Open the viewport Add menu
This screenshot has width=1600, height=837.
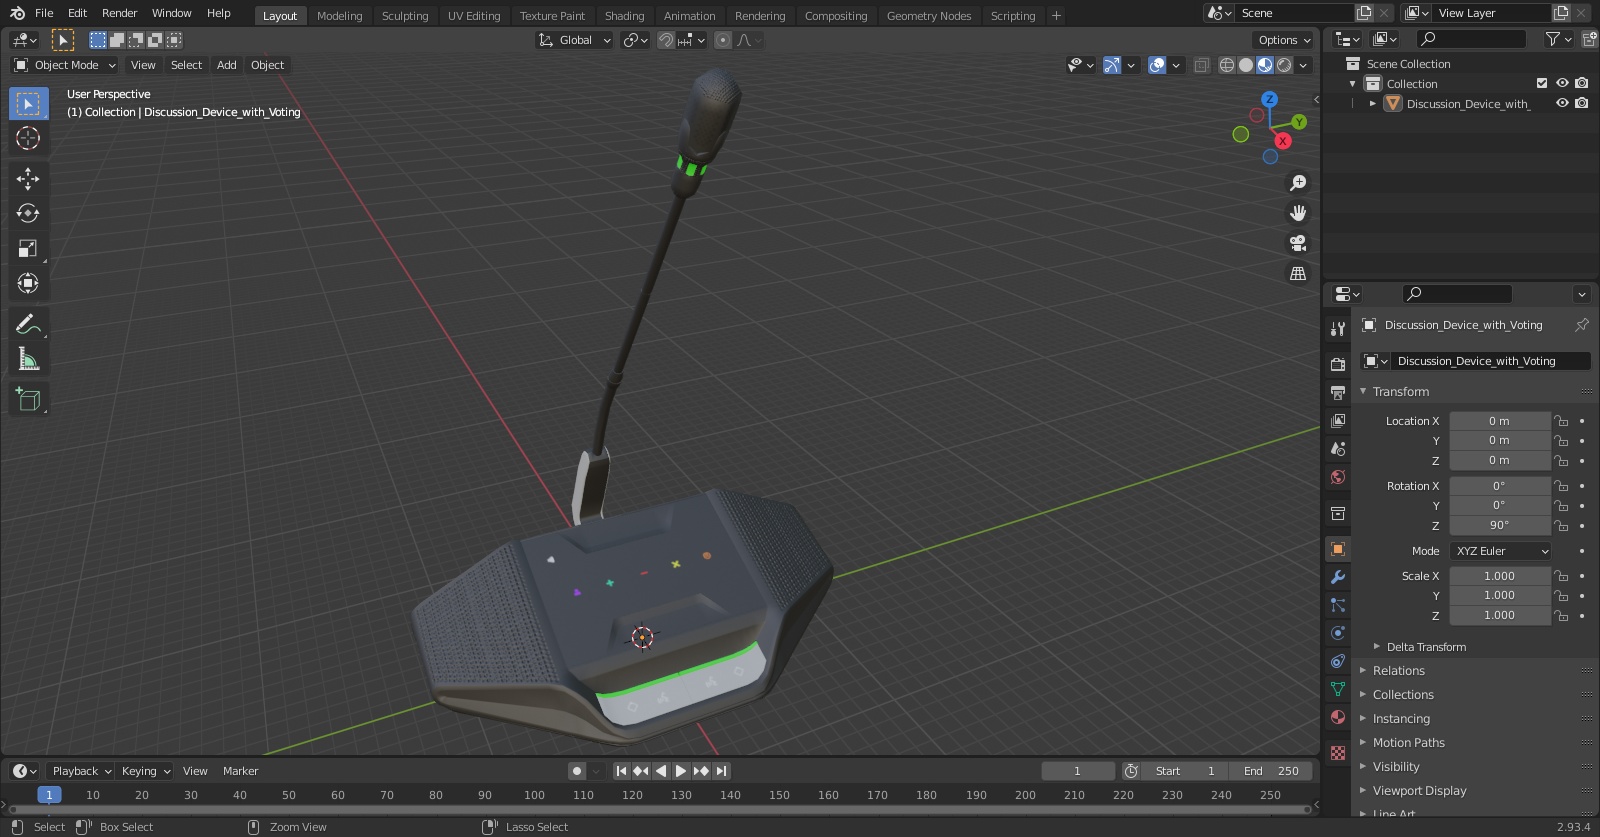pyautogui.click(x=227, y=65)
